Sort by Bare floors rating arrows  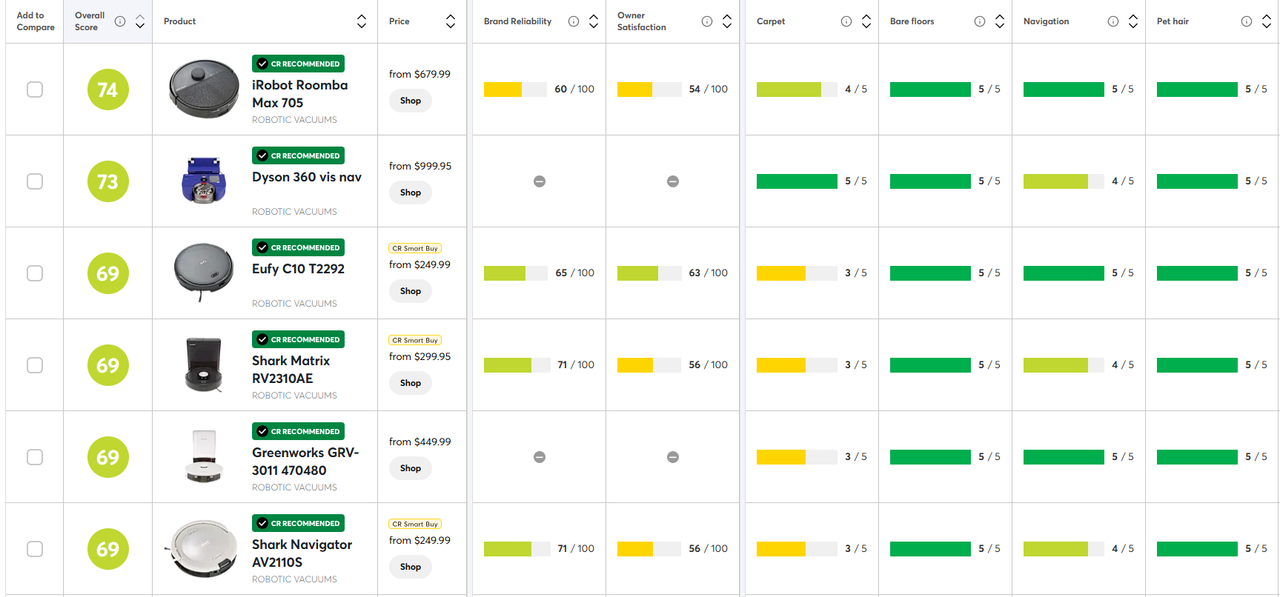click(999, 21)
